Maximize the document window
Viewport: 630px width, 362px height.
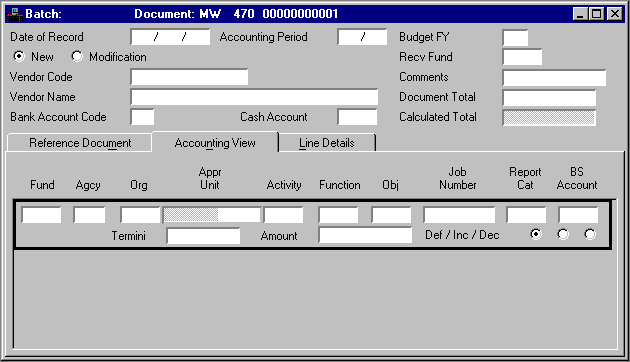[x=597, y=14]
